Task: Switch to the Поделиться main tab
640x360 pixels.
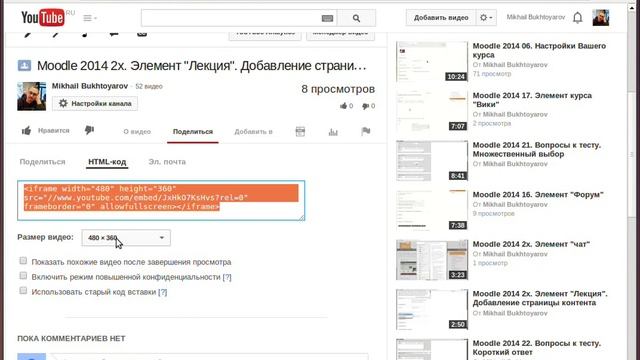Action: 193,131
